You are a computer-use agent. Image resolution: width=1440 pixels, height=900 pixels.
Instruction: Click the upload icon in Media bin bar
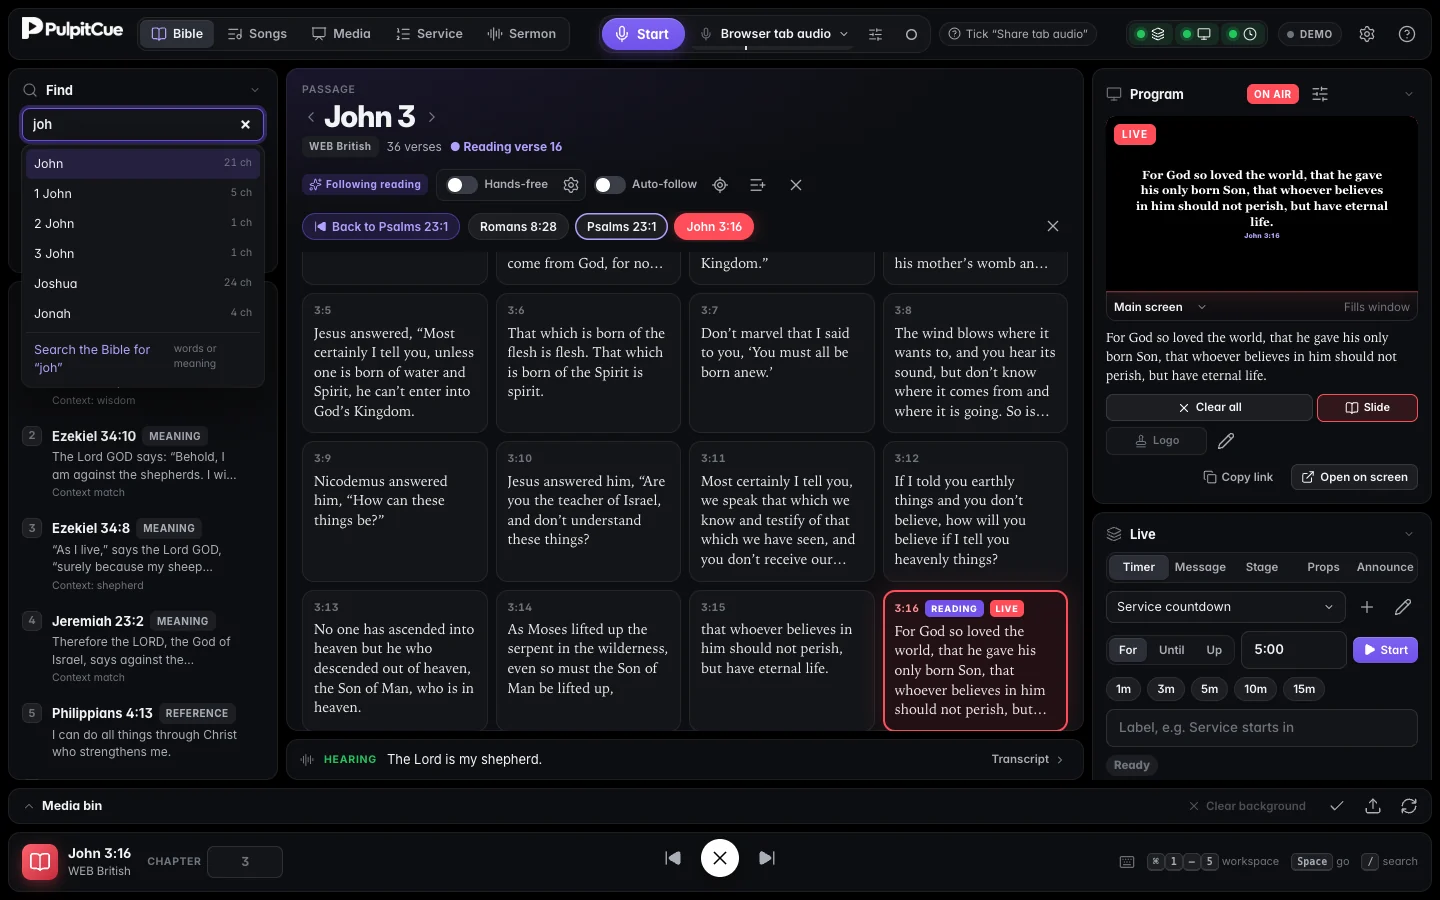(x=1373, y=806)
